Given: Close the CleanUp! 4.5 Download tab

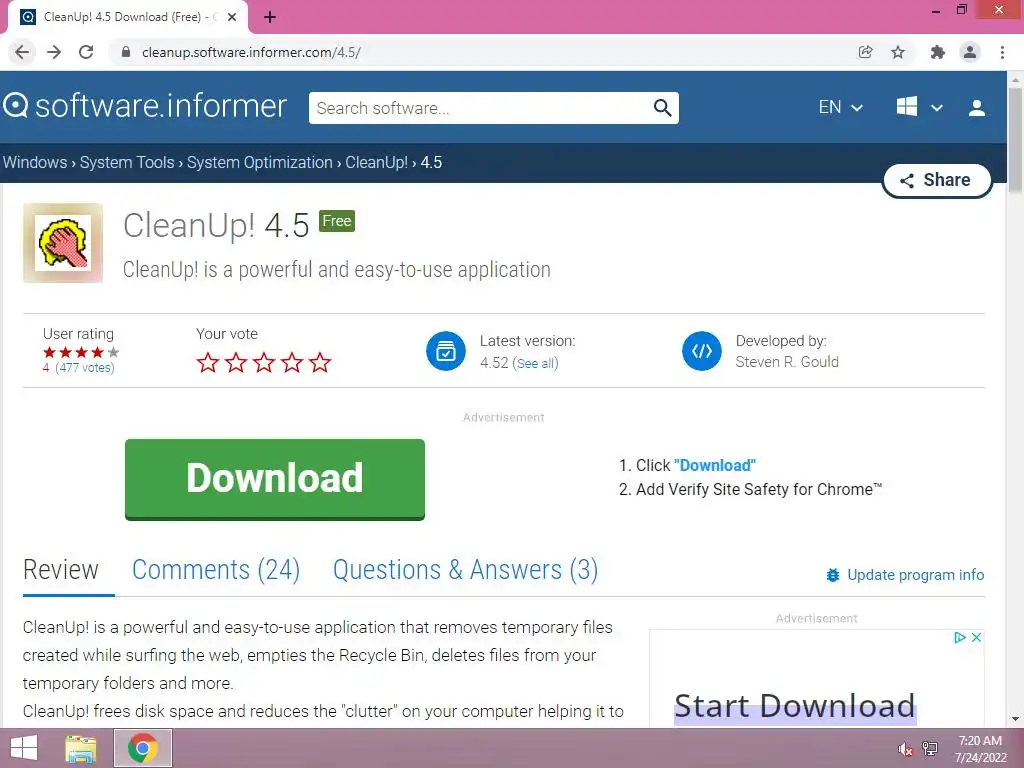Looking at the screenshot, I should click(x=232, y=17).
